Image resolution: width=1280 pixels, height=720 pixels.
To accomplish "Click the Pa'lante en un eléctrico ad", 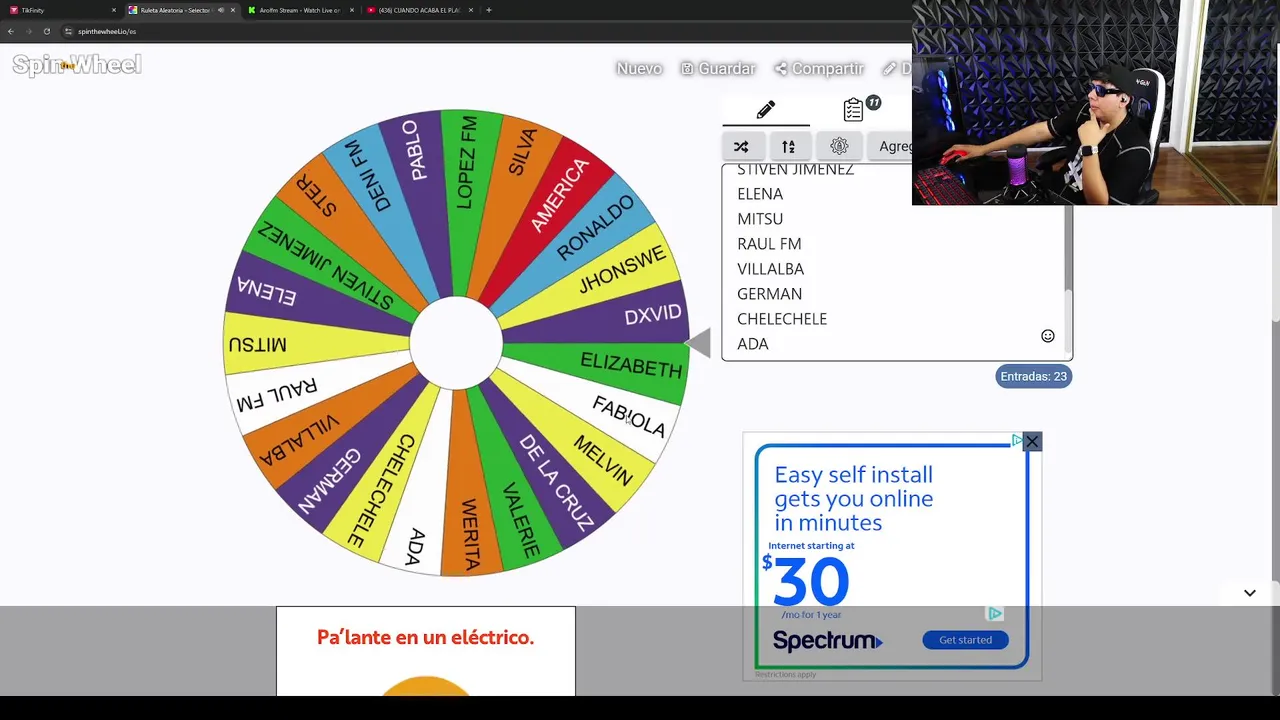I will (426, 651).
